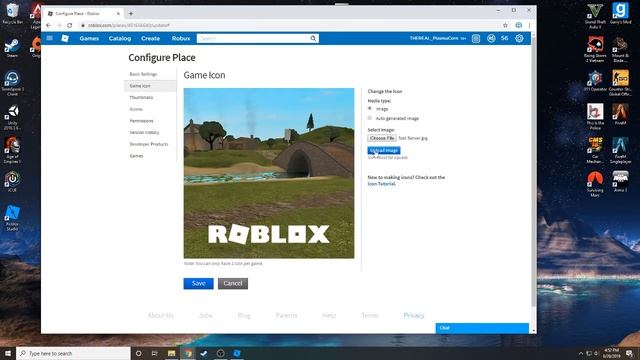Open the Roblox hamburger navigation menu

pyautogui.click(x=50, y=38)
